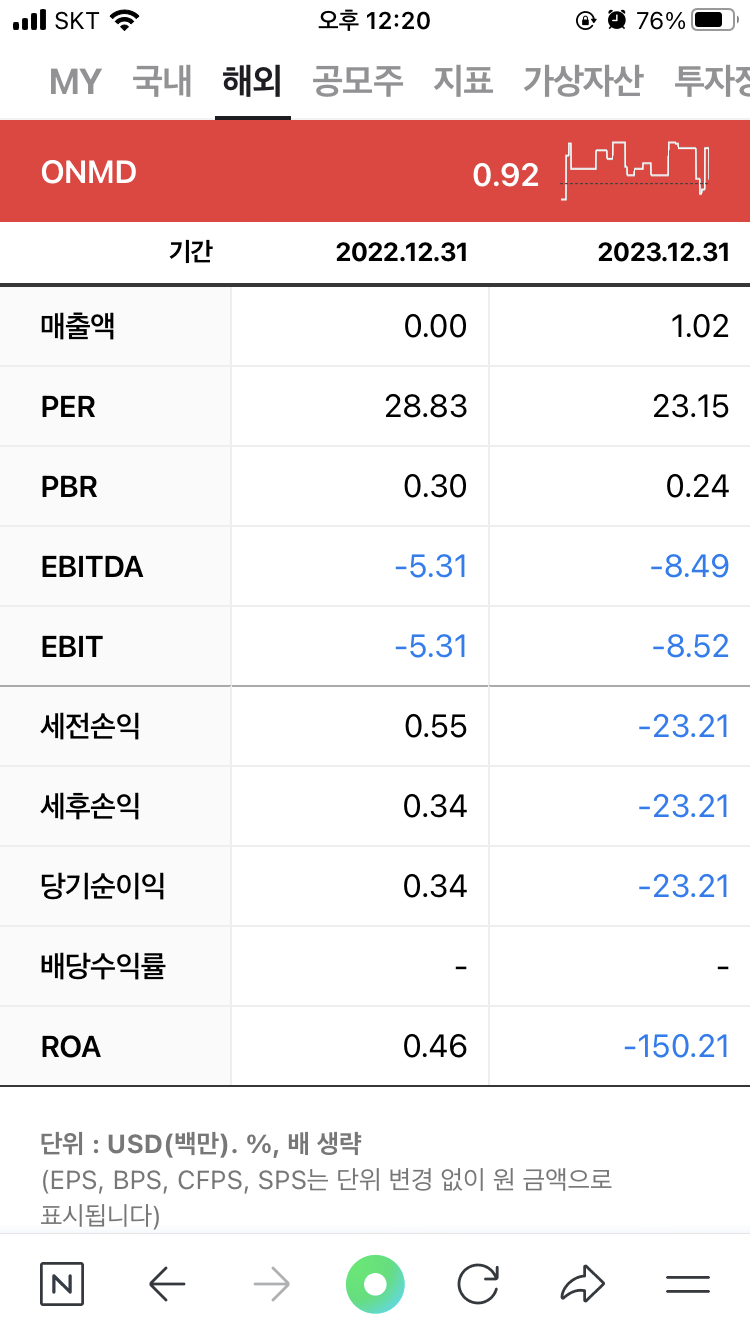Select the 국내 tab
750x1334 pixels.
162,82
